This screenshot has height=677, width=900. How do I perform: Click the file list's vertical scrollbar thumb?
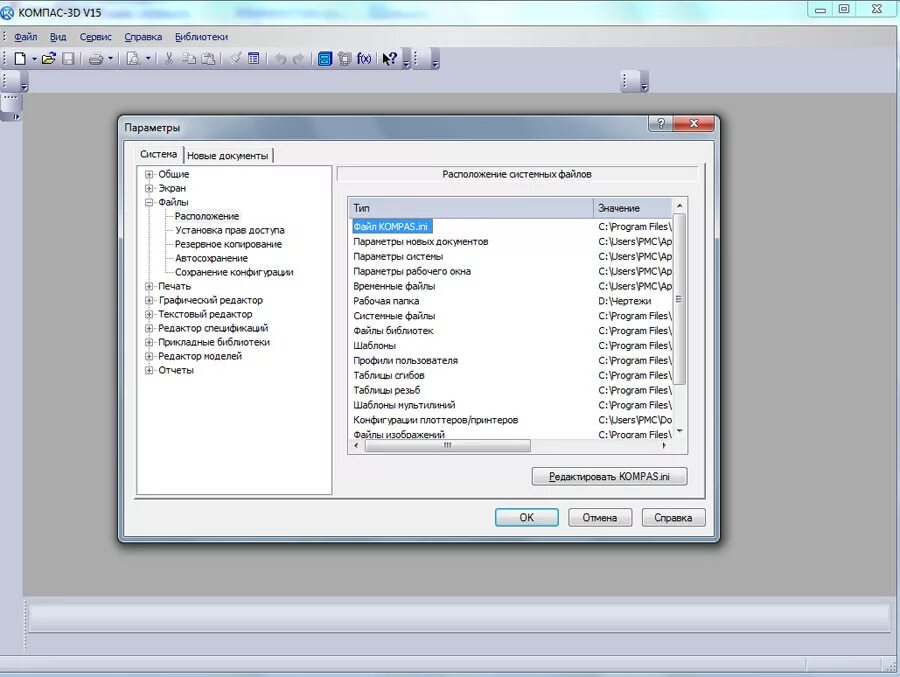[x=679, y=299]
